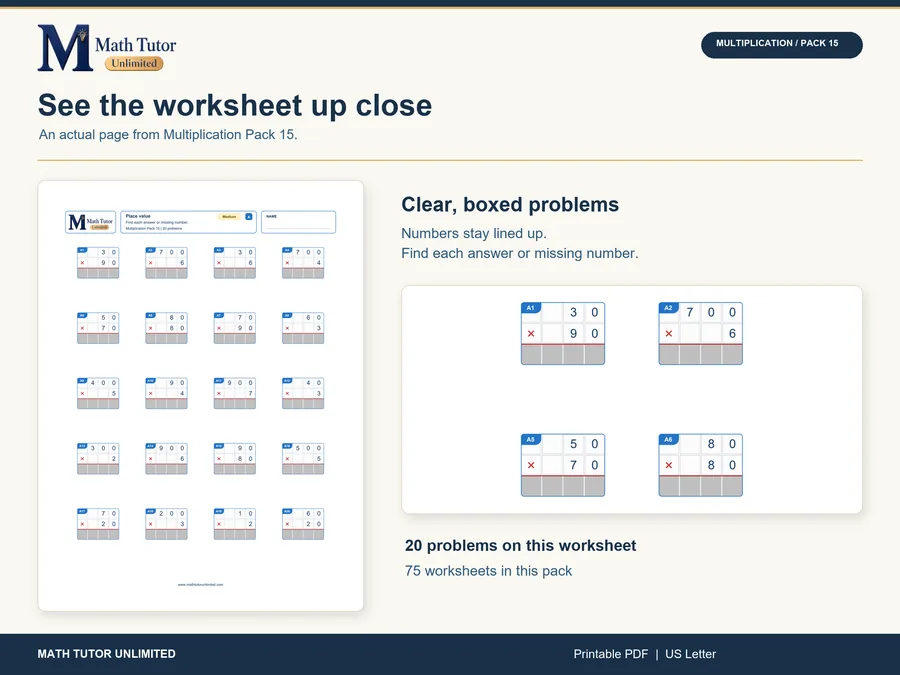The height and width of the screenshot is (675, 900).
Task: Click the heading "See the worksheet up close"
Action: 235,105
